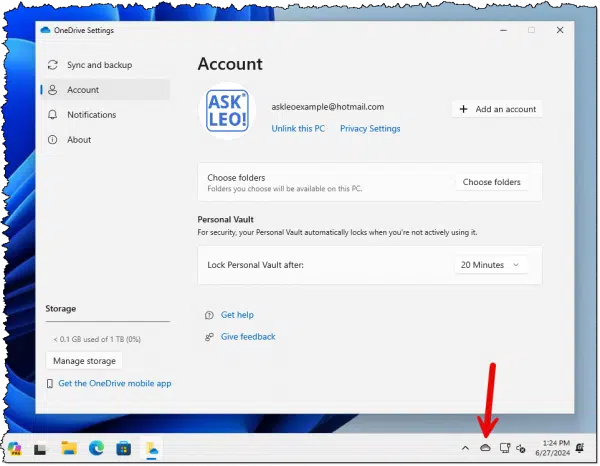Launch Microsoft Edge from the taskbar
Screen dimensions: 600x466
(x=96, y=448)
